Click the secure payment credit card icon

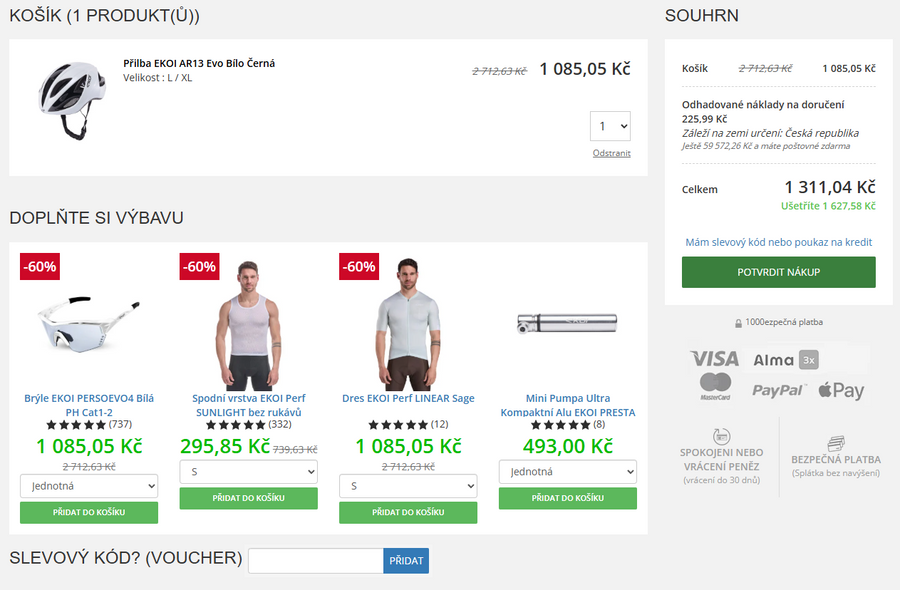coord(836,443)
